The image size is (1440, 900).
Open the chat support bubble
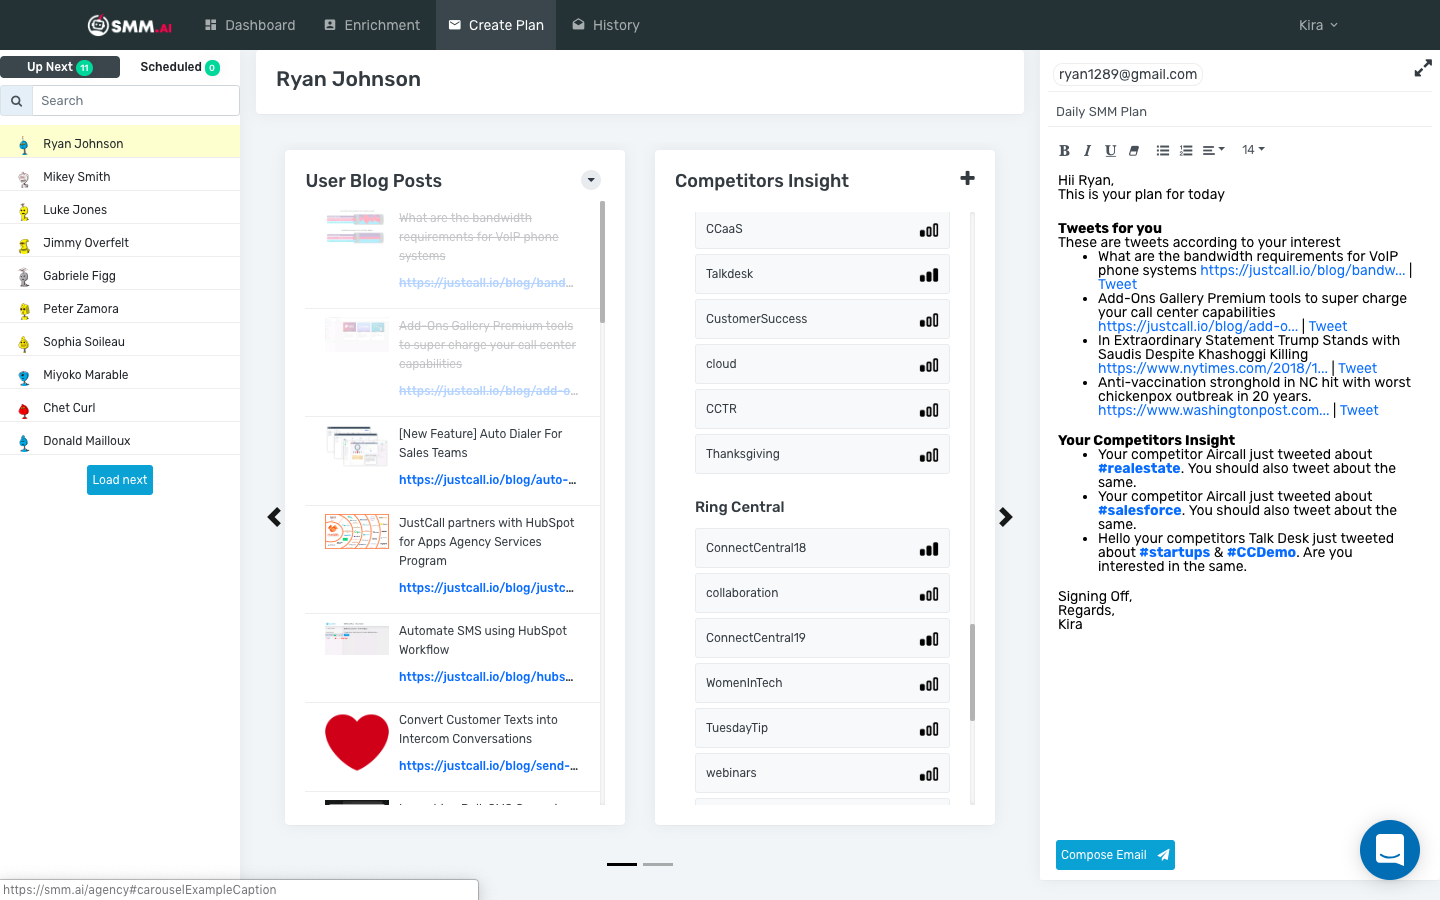1390,850
